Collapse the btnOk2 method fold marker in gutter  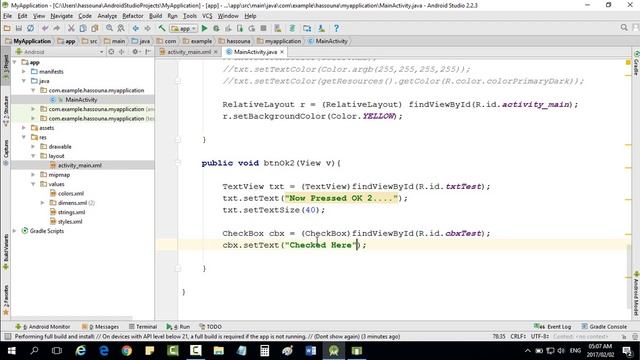pyautogui.click(x=178, y=163)
